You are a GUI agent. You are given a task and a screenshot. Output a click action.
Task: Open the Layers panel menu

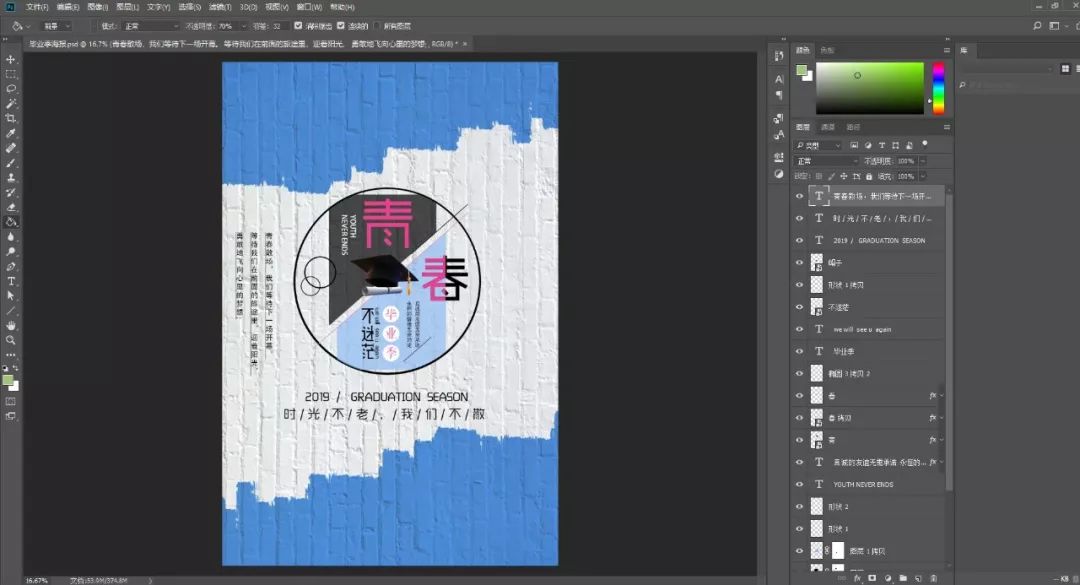pyautogui.click(x=946, y=127)
